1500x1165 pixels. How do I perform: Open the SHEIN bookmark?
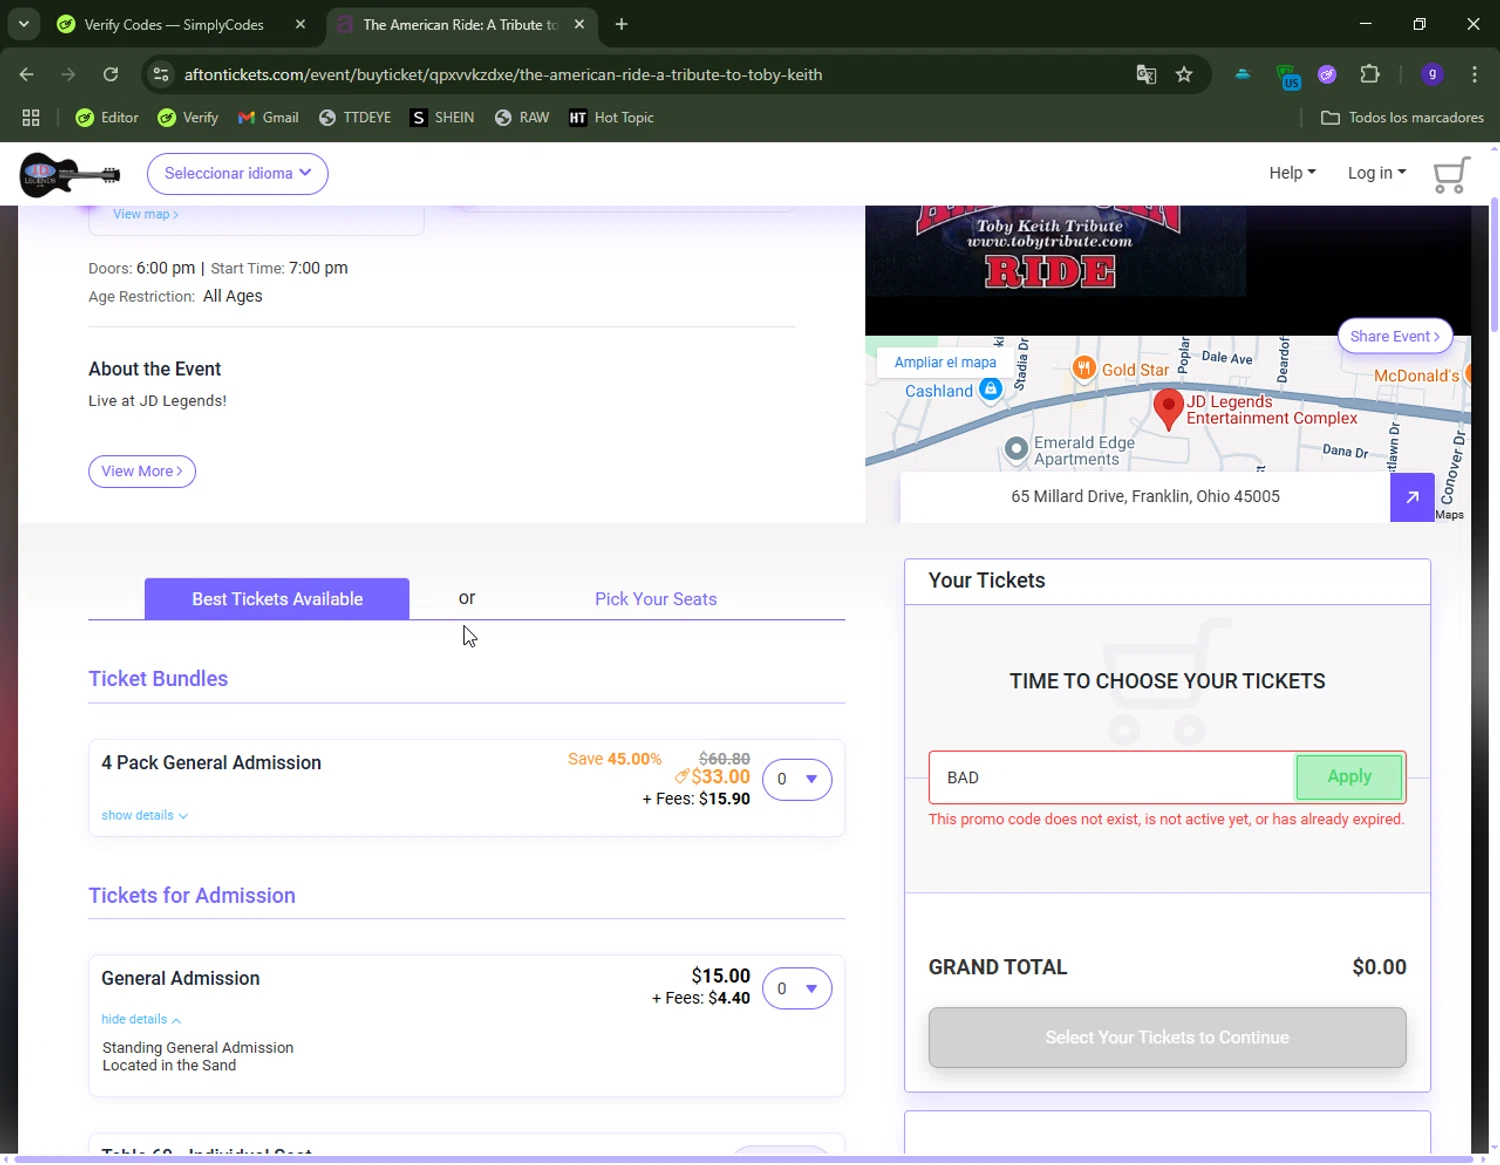coord(442,118)
